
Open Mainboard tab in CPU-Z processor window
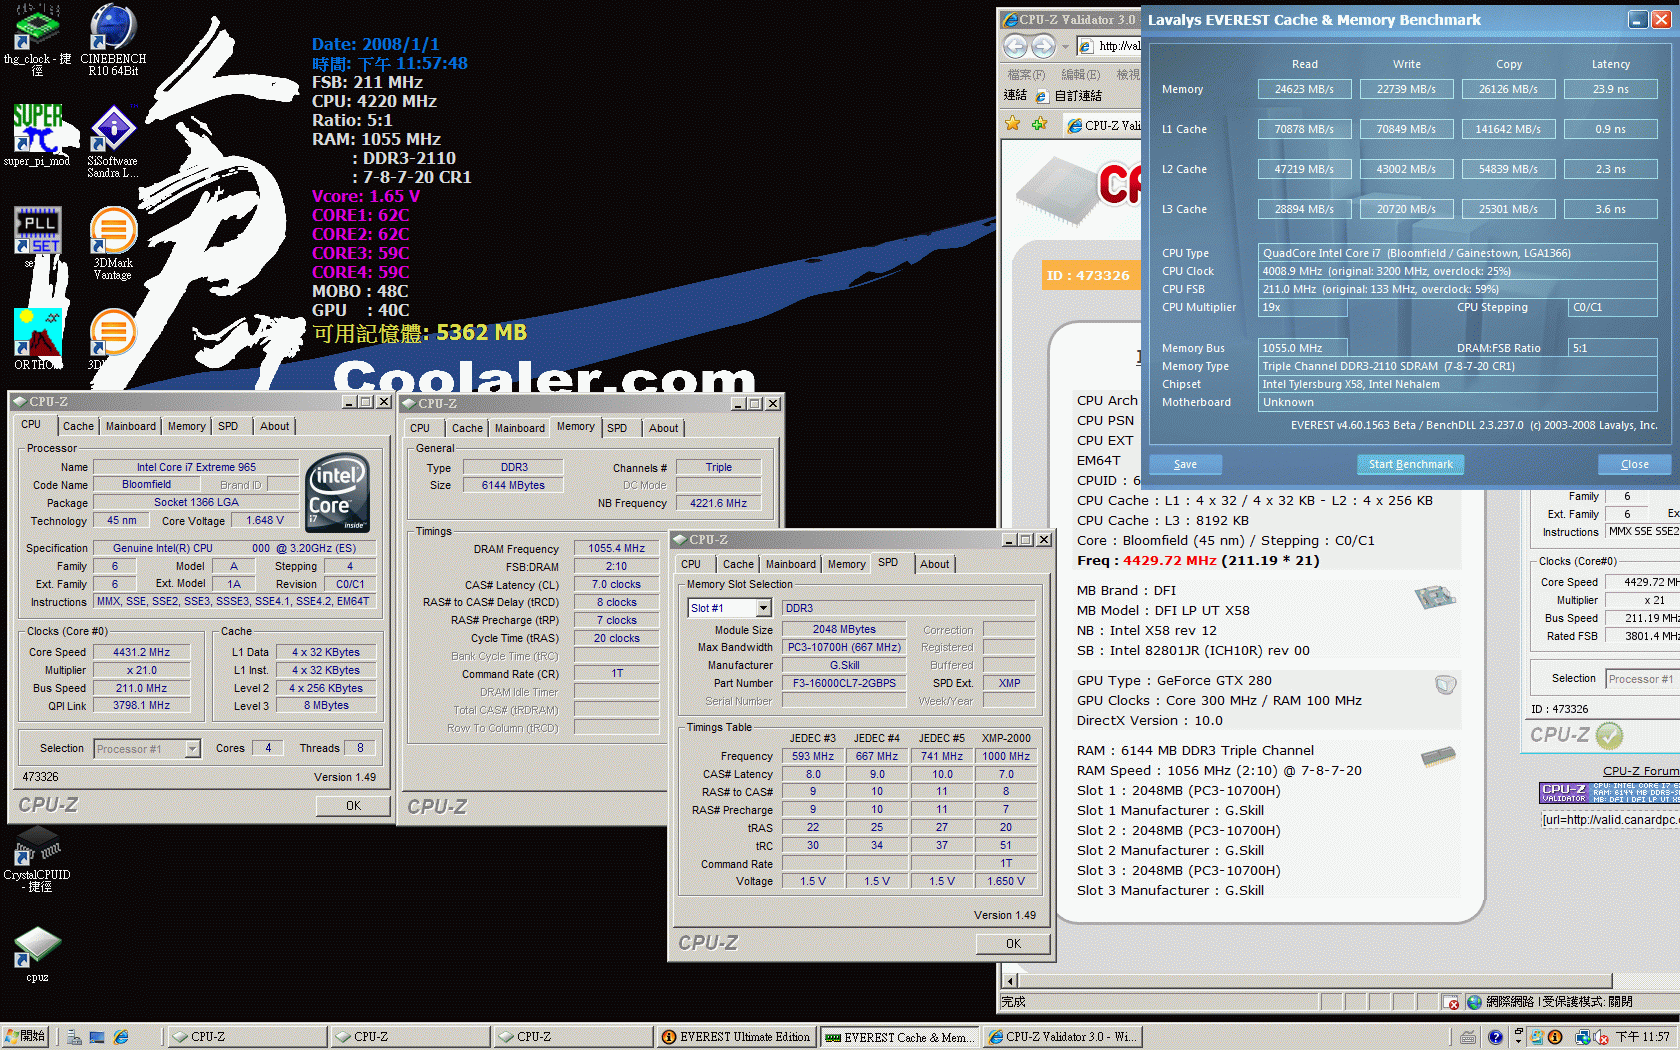[x=131, y=426]
